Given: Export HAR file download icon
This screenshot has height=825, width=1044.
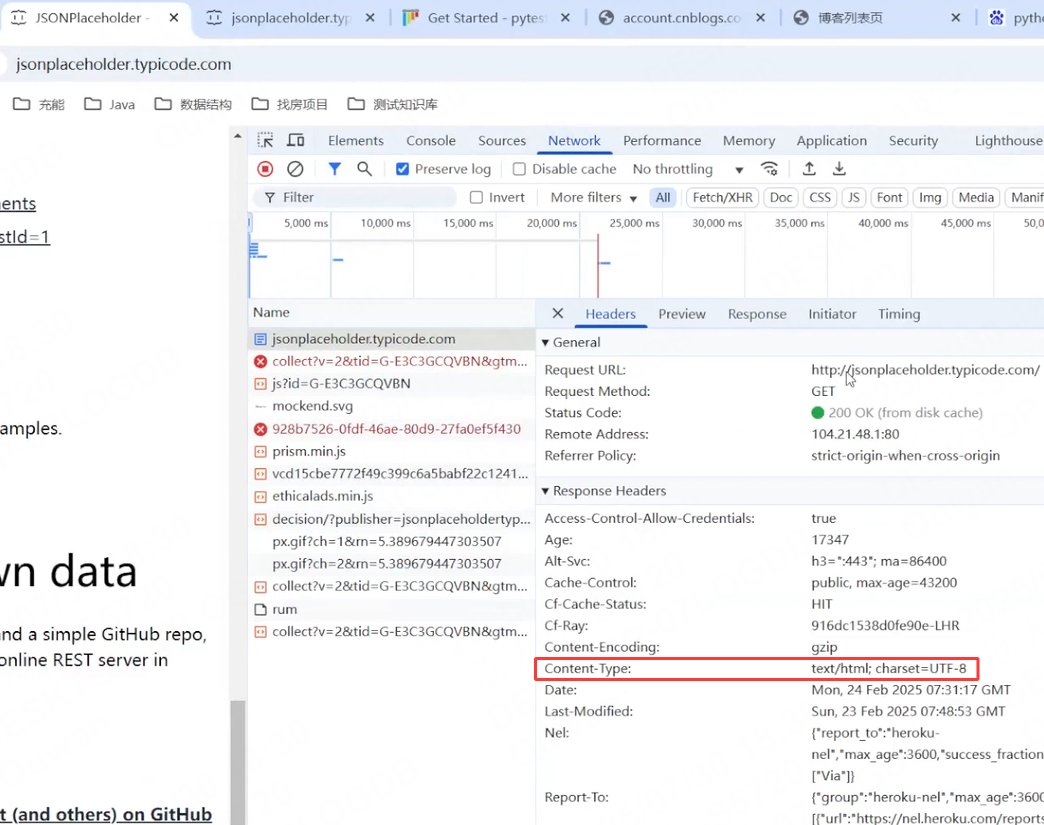Looking at the screenshot, I should [839, 169].
